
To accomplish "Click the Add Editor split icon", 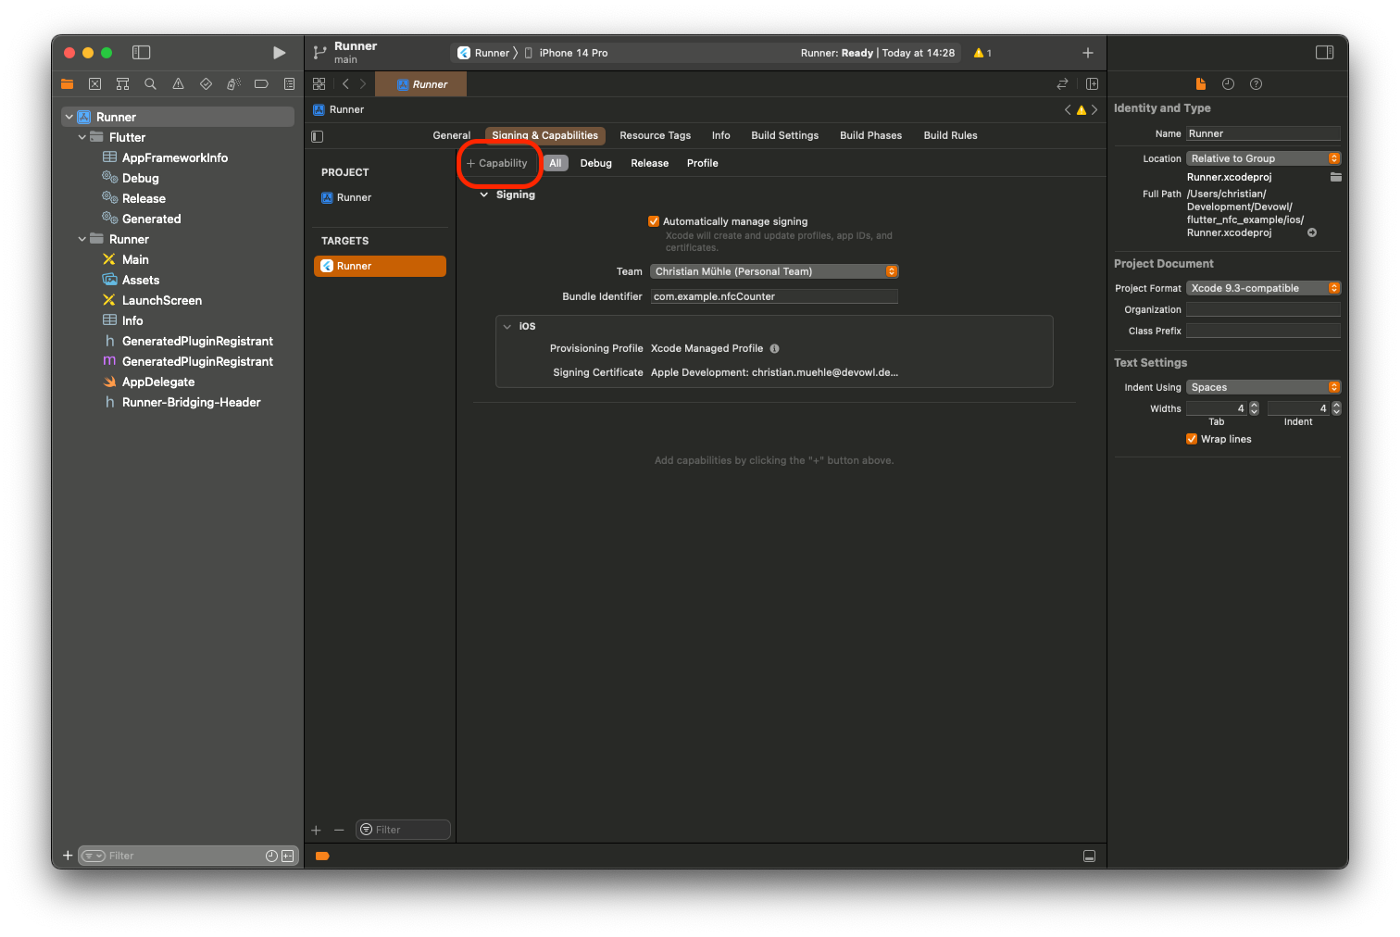I will pyautogui.click(x=1092, y=84).
